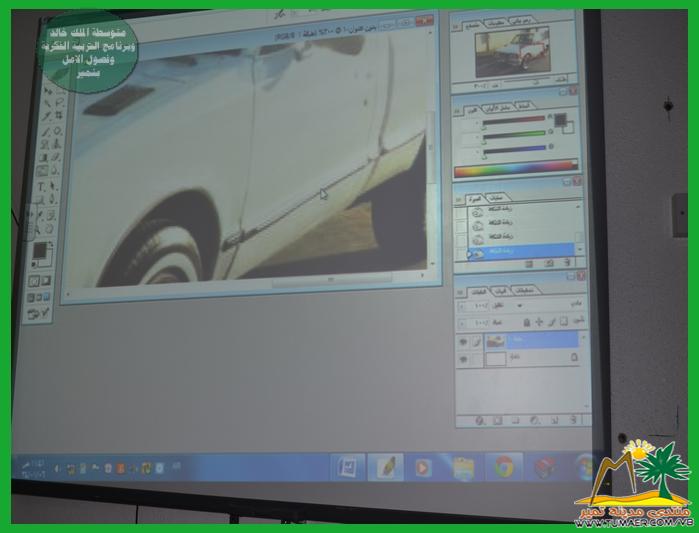Toggle the selected history state's source box
The width and height of the screenshot is (699, 533).
(x=463, y=255)
